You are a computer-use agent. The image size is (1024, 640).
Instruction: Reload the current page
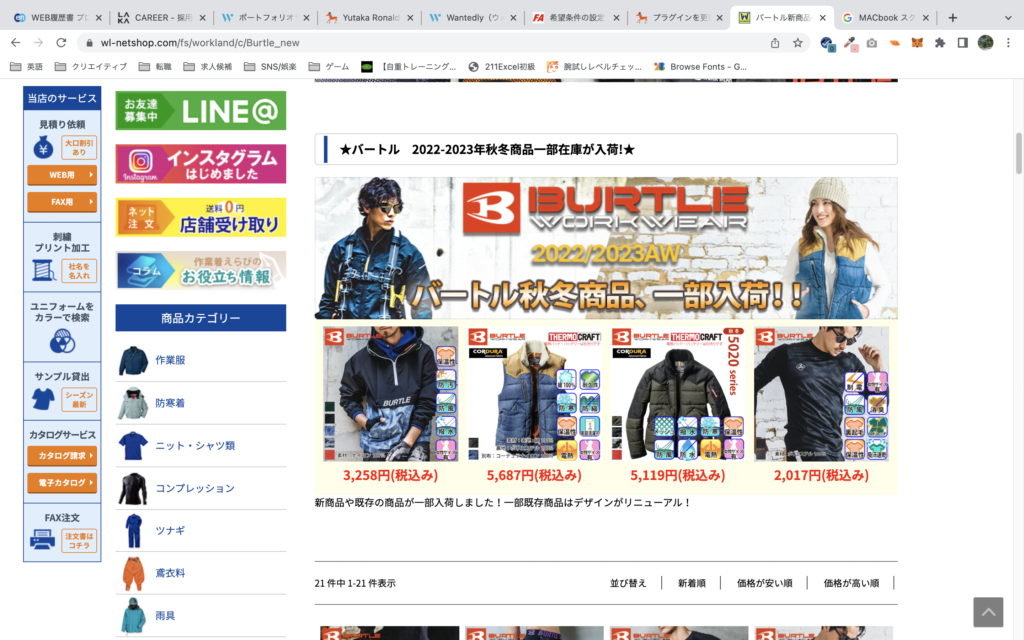pyautogui.click(x=61, y=42)
